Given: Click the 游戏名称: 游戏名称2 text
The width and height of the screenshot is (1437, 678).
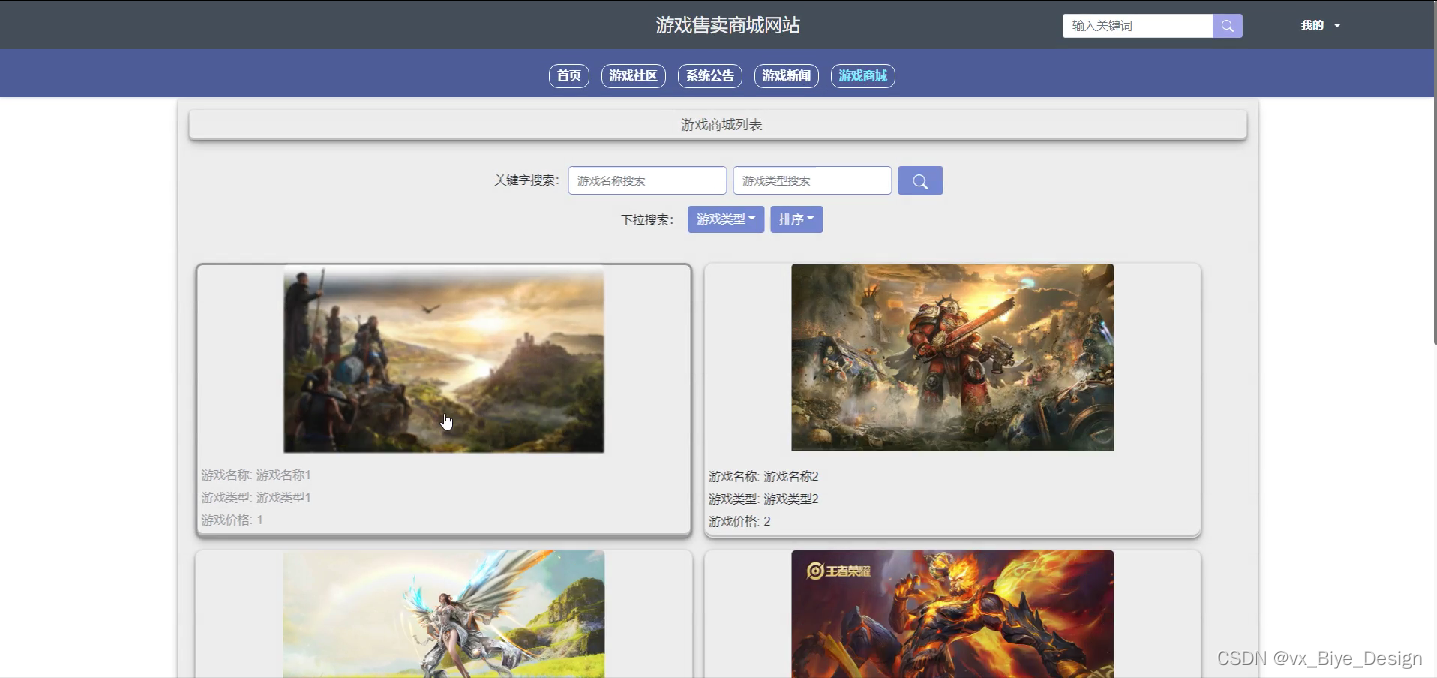Looking at the screenshot, I should 764,477.
